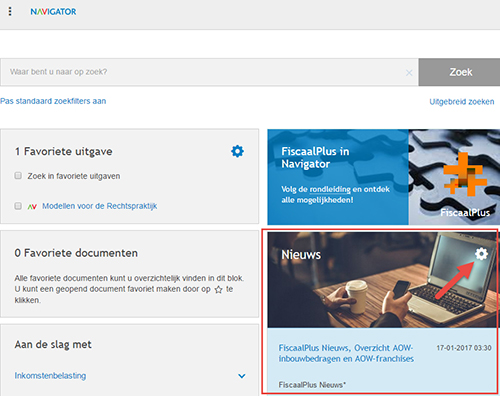Click the '1 Favoriete uitgave' heading
Screen dimensions: 500x396
(x=63, y=152)
